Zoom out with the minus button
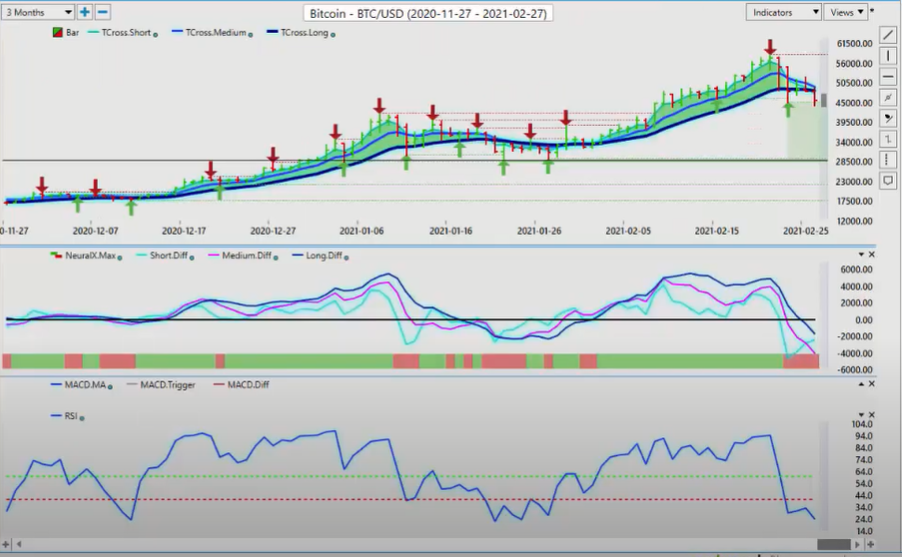The height and width of the screenshot is (557, 902). 102,12
